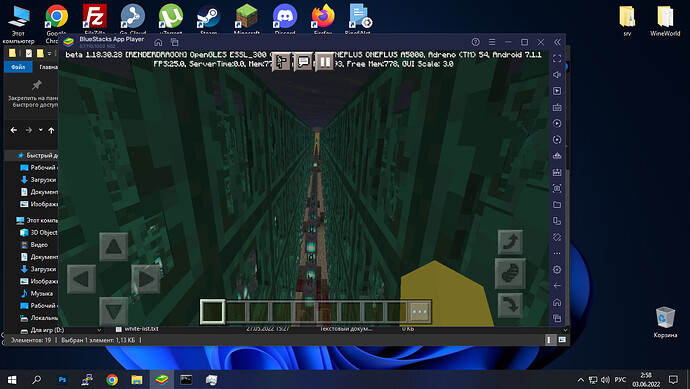Click the Android back arrow in BlueStacks sidebar
The image size is (690, 389).
557,286
